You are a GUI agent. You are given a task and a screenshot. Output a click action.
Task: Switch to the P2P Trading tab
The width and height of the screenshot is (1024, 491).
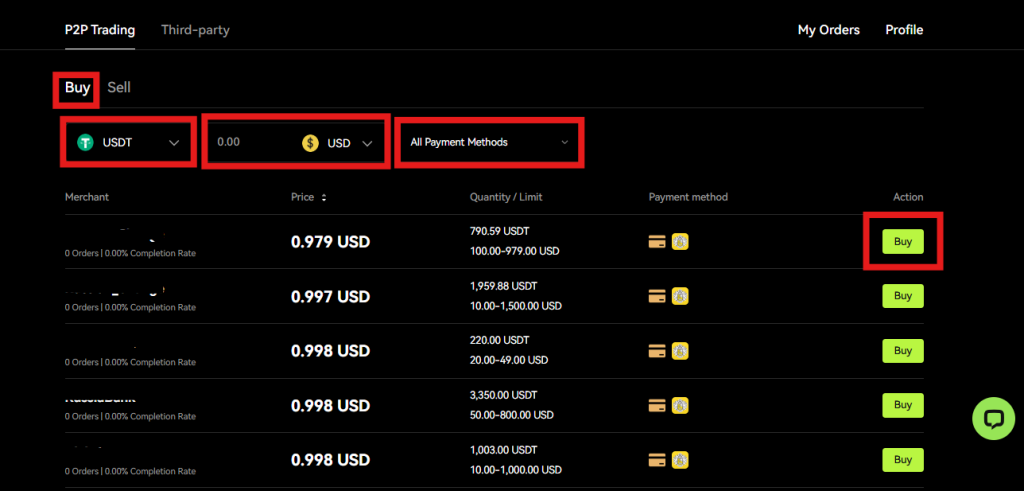[100, 30]
